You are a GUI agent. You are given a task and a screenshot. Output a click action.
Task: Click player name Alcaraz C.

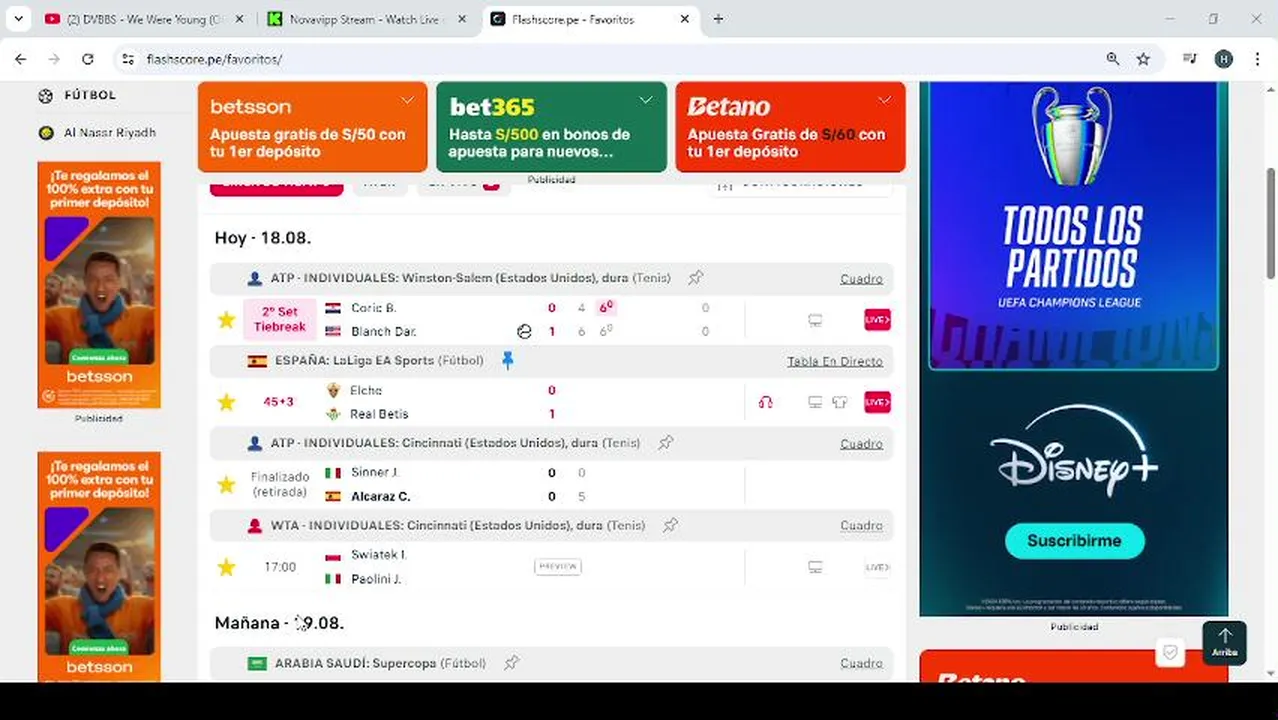coord(381,496)
